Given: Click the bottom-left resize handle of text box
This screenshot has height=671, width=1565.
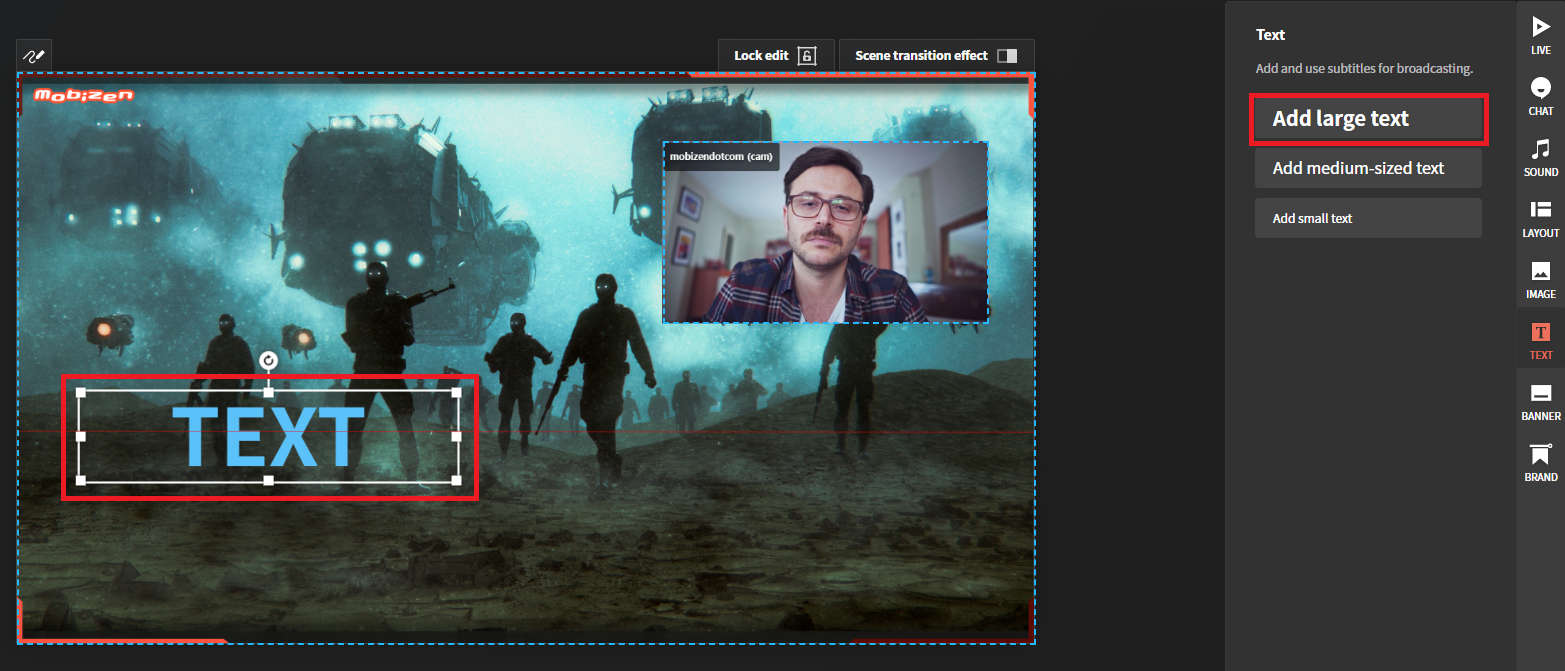Looking at the screenshot, I should click(81, 481).
